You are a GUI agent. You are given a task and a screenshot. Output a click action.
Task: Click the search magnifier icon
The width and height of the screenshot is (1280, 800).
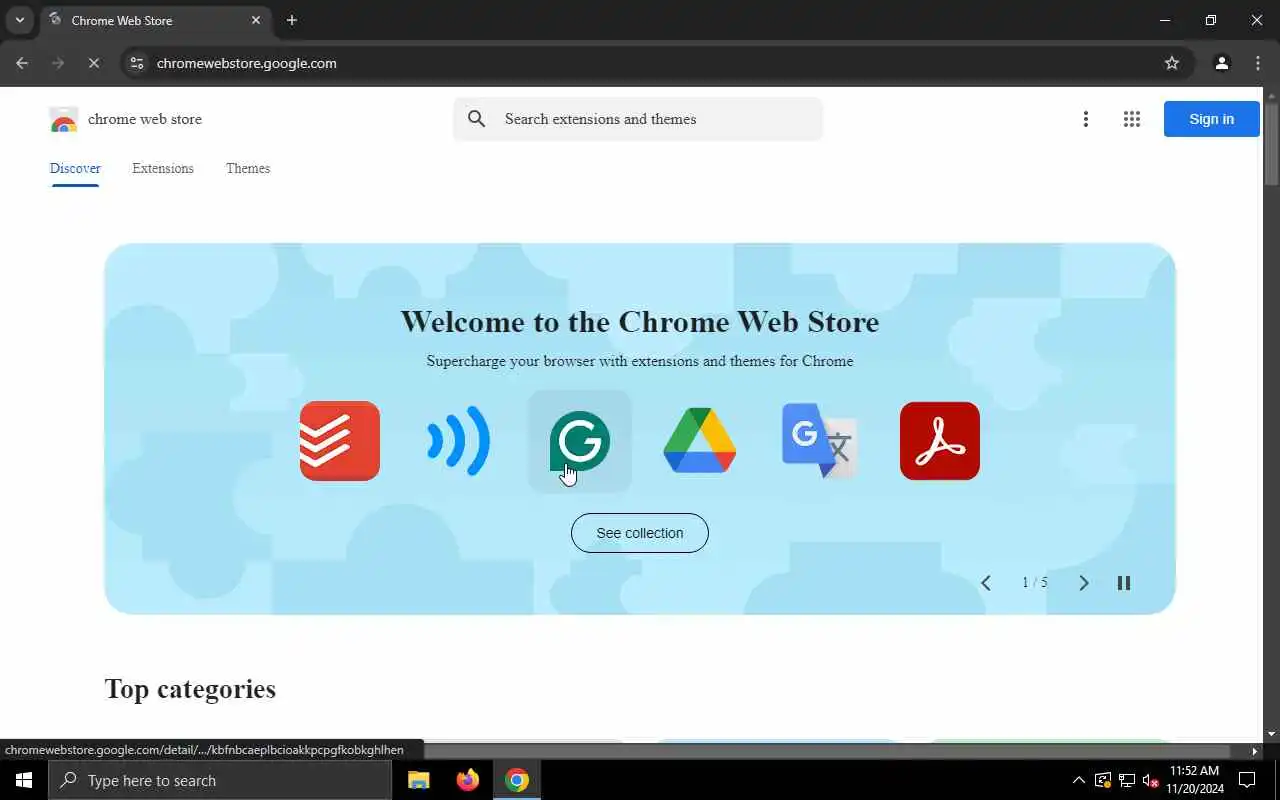click(477, 119)
